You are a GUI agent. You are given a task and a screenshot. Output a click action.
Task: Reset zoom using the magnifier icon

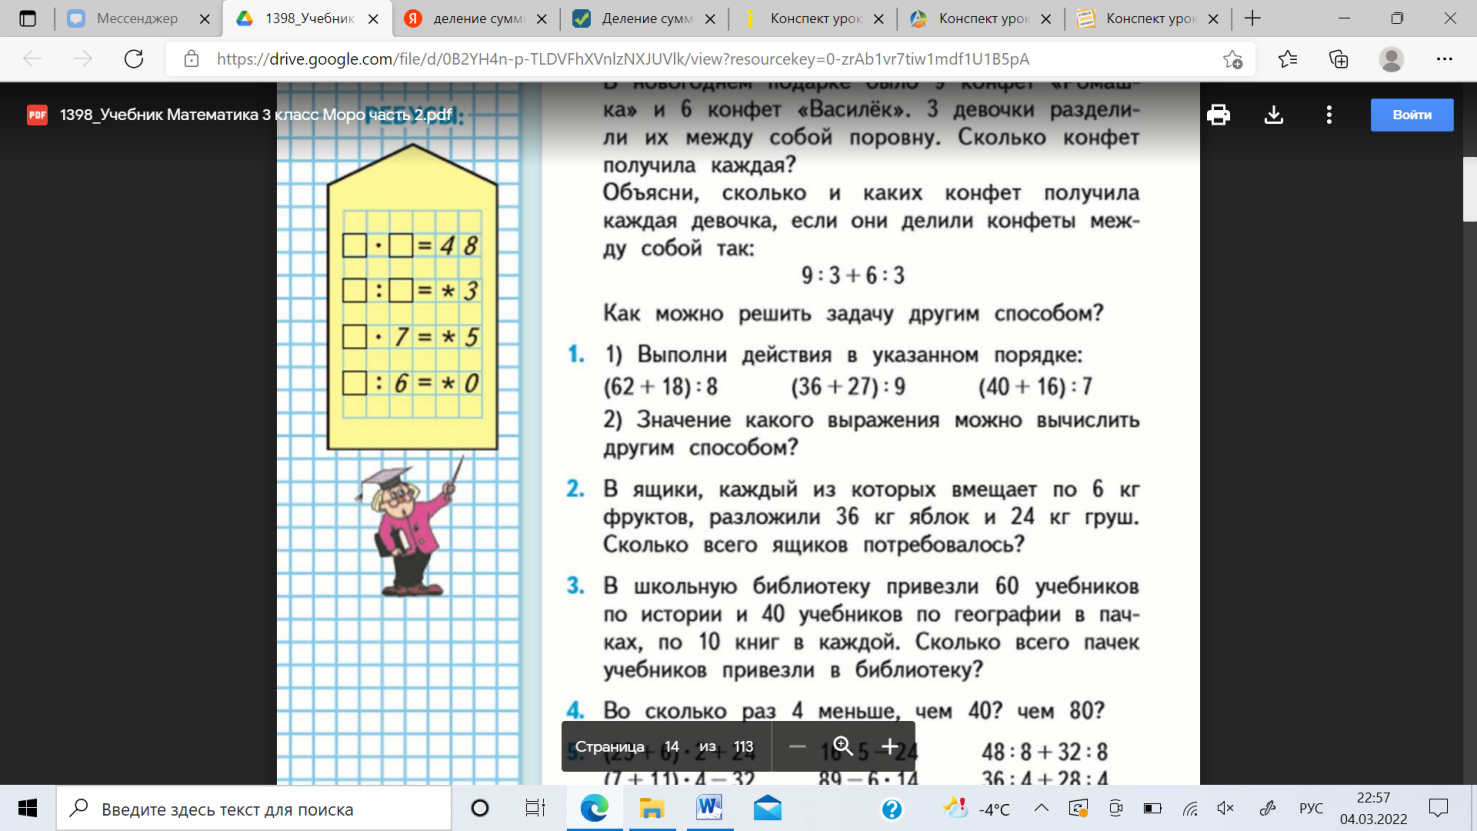843,747
